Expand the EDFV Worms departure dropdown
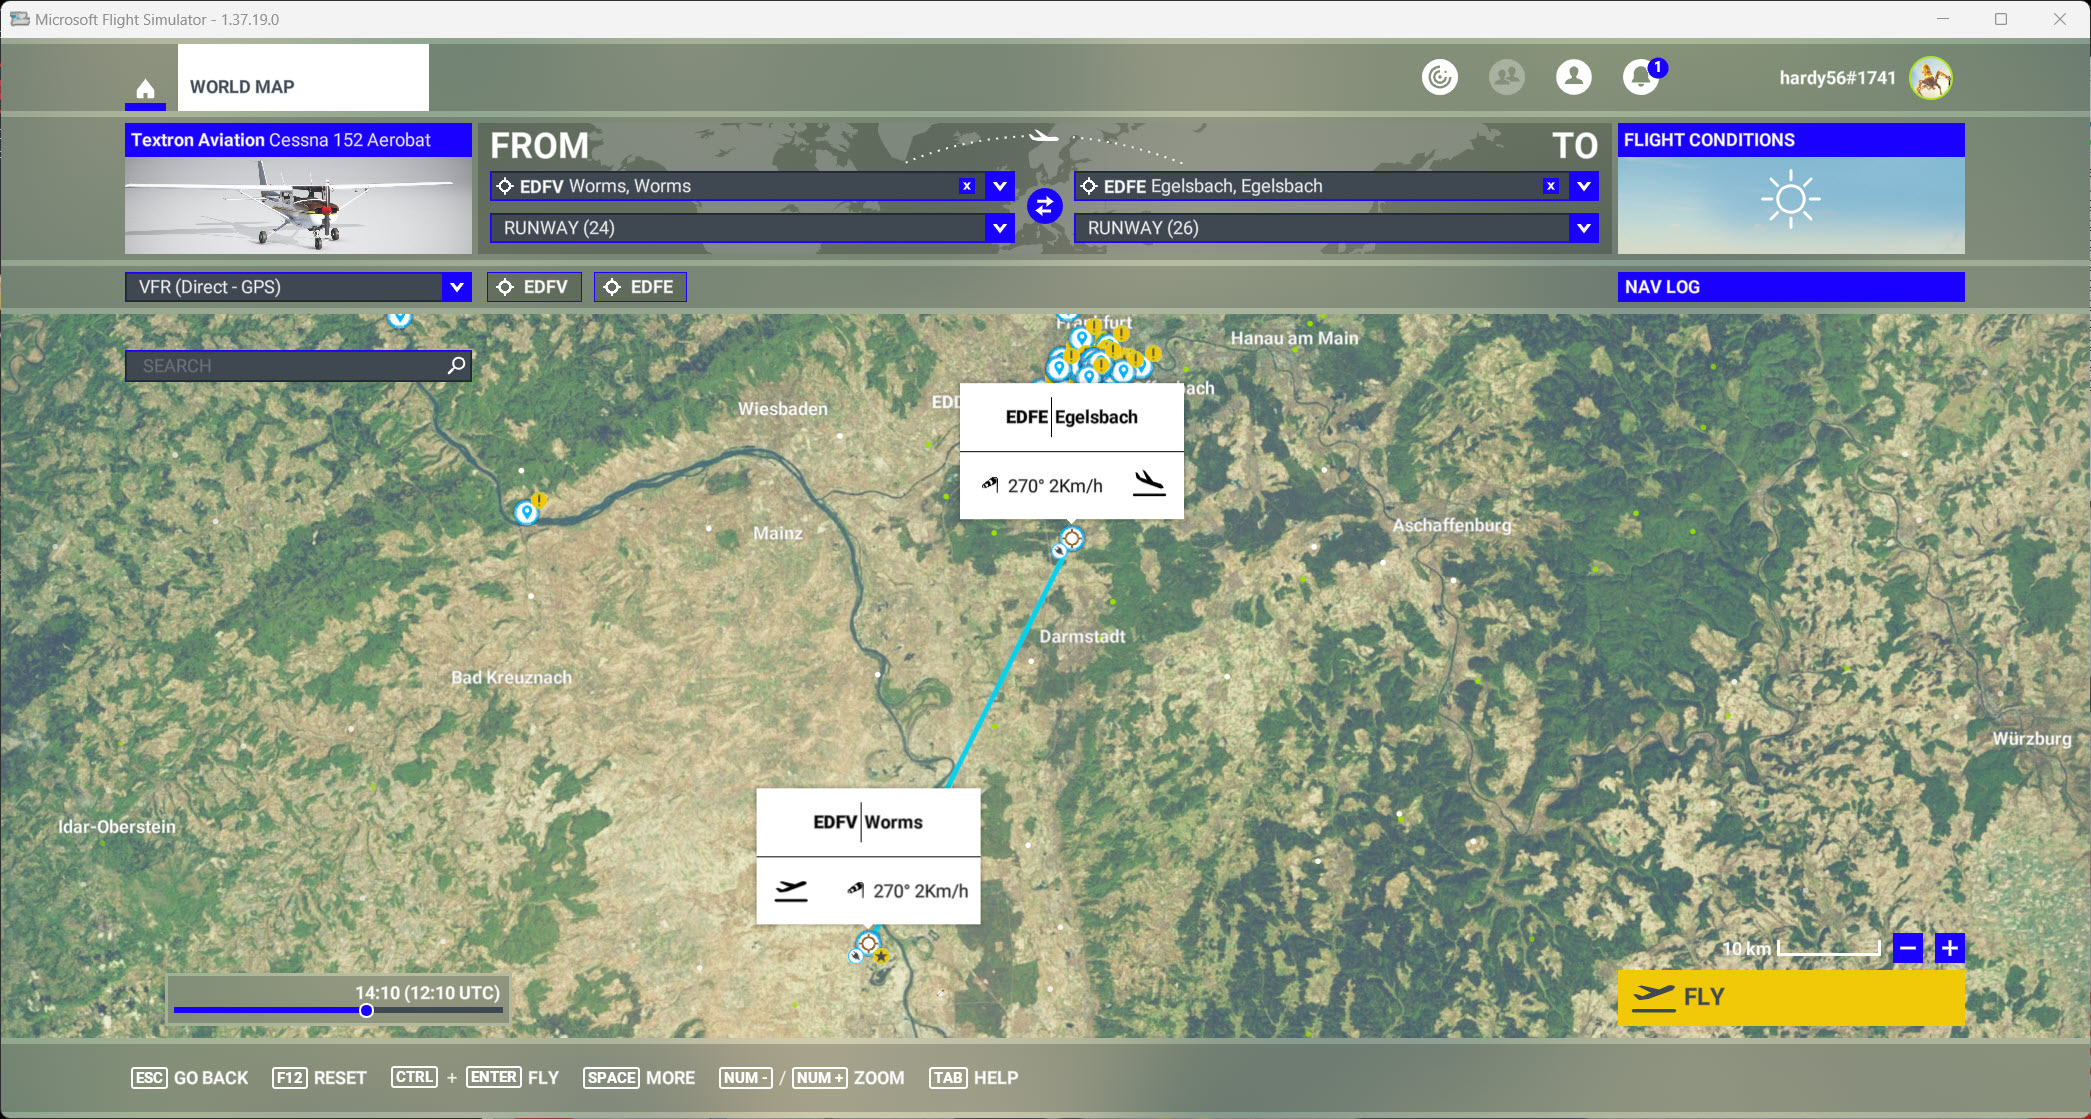The height and width of the screenshot is (1119, 2091). click(x=1000, y=186)
